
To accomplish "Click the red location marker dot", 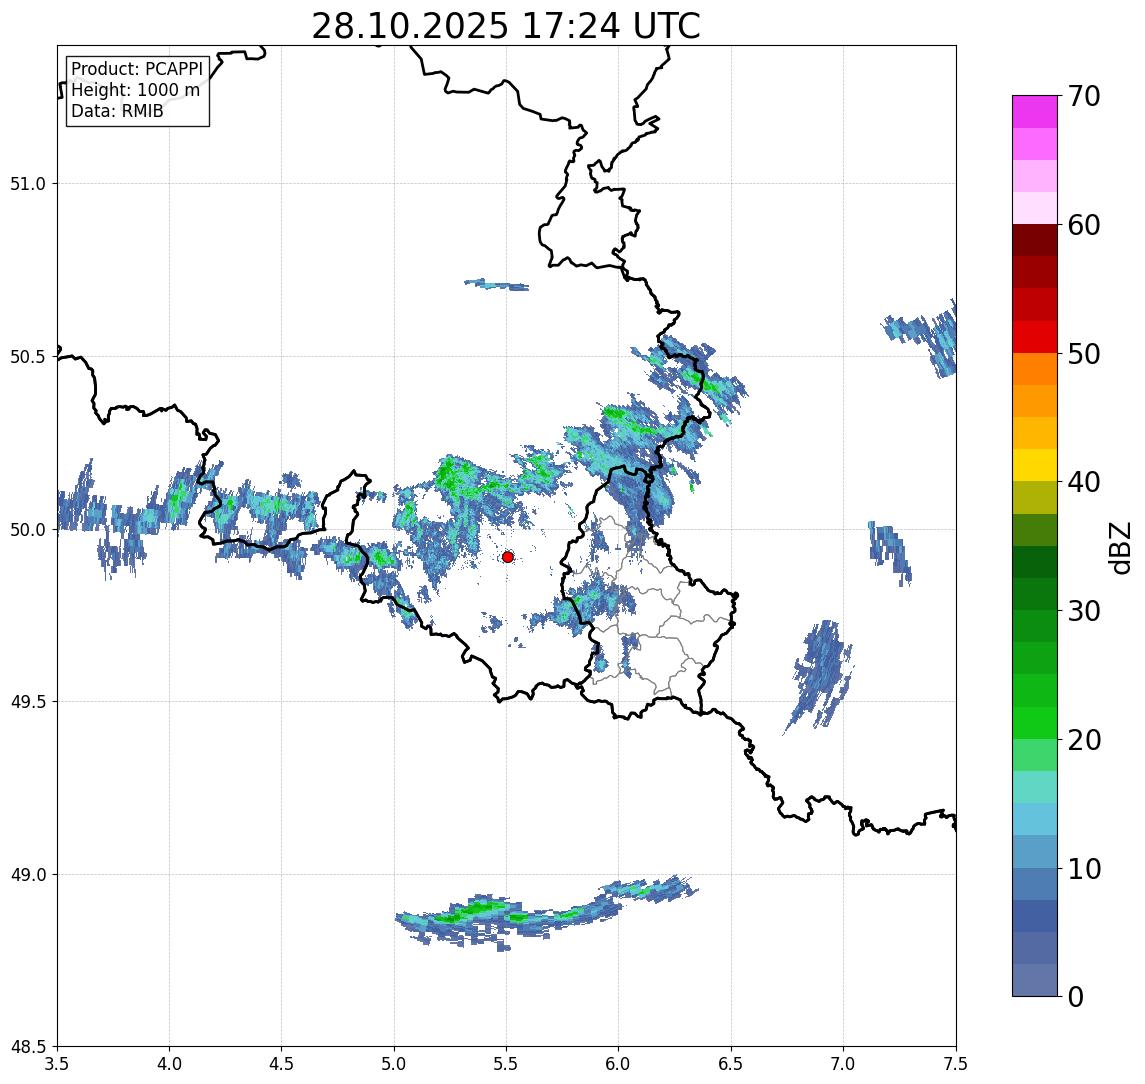I will (x=508, y=557).
